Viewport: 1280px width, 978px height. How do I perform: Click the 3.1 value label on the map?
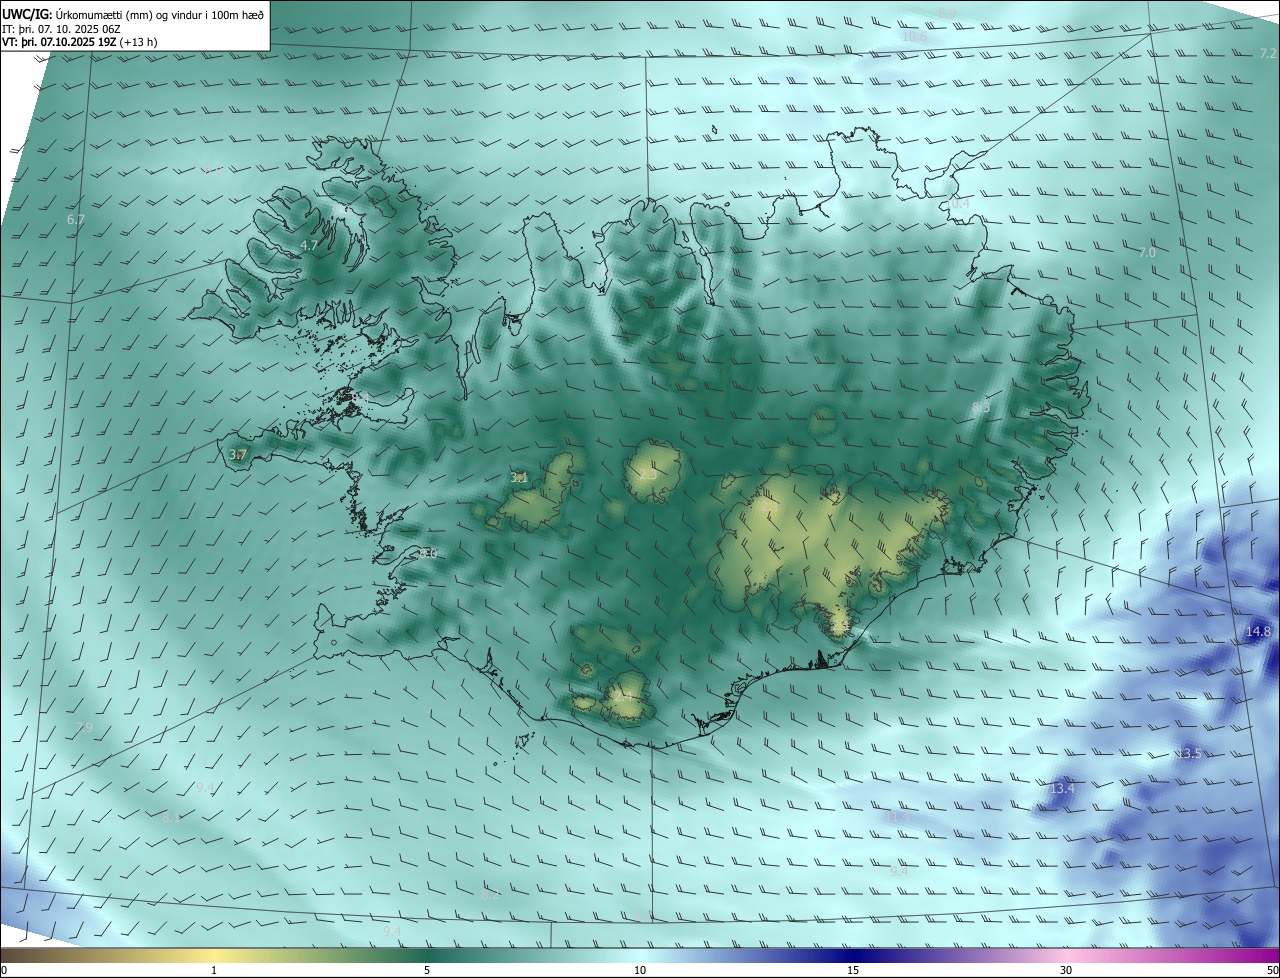(519, 478)
